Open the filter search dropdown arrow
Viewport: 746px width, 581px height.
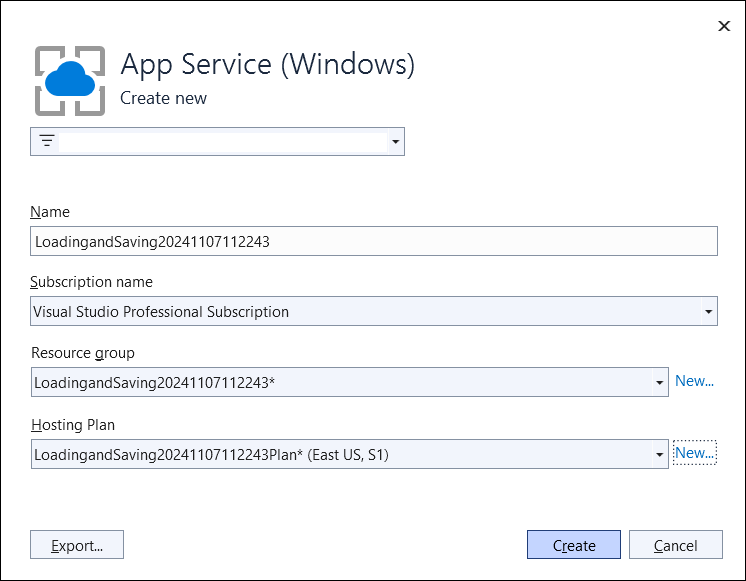coord(395,141)
